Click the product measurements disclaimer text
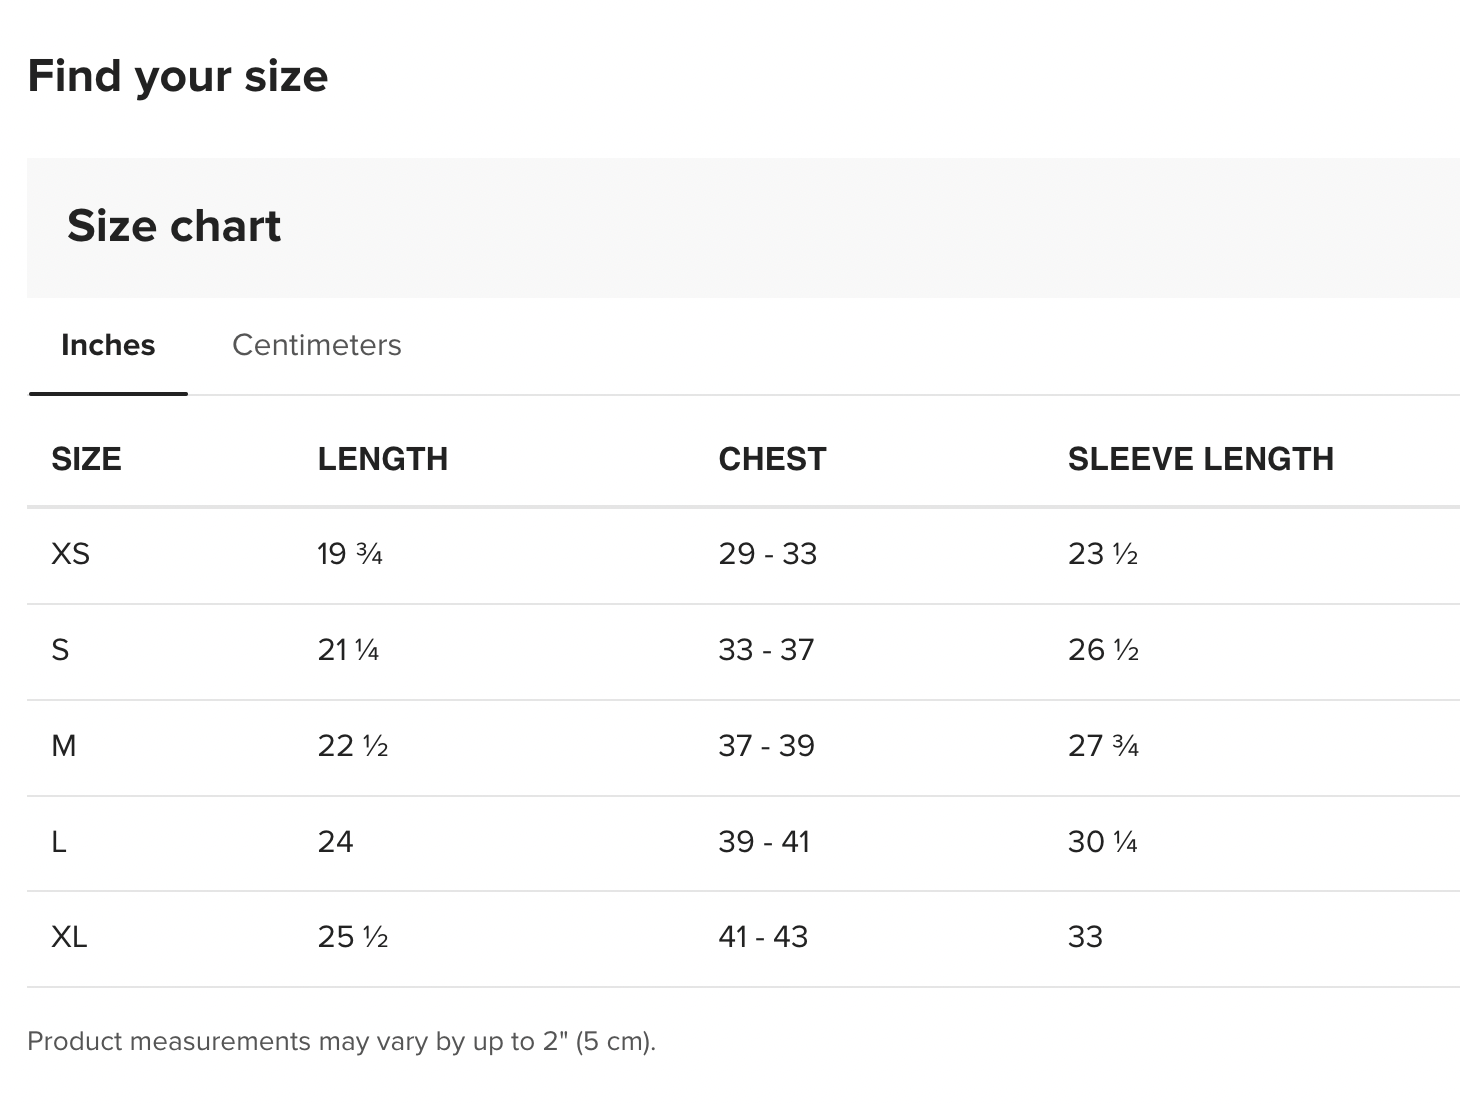Image resolution: width=1460 pixels, height=1104 pixels. 341,1042
